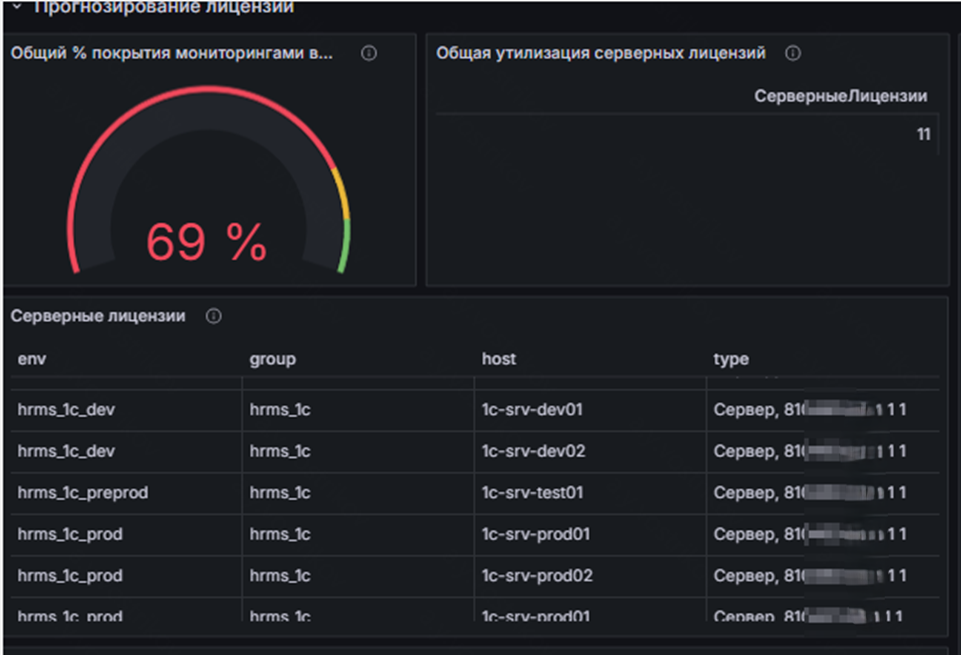The image size is (961, 655).
Task: Sort table by type column header
Action: 731,359
